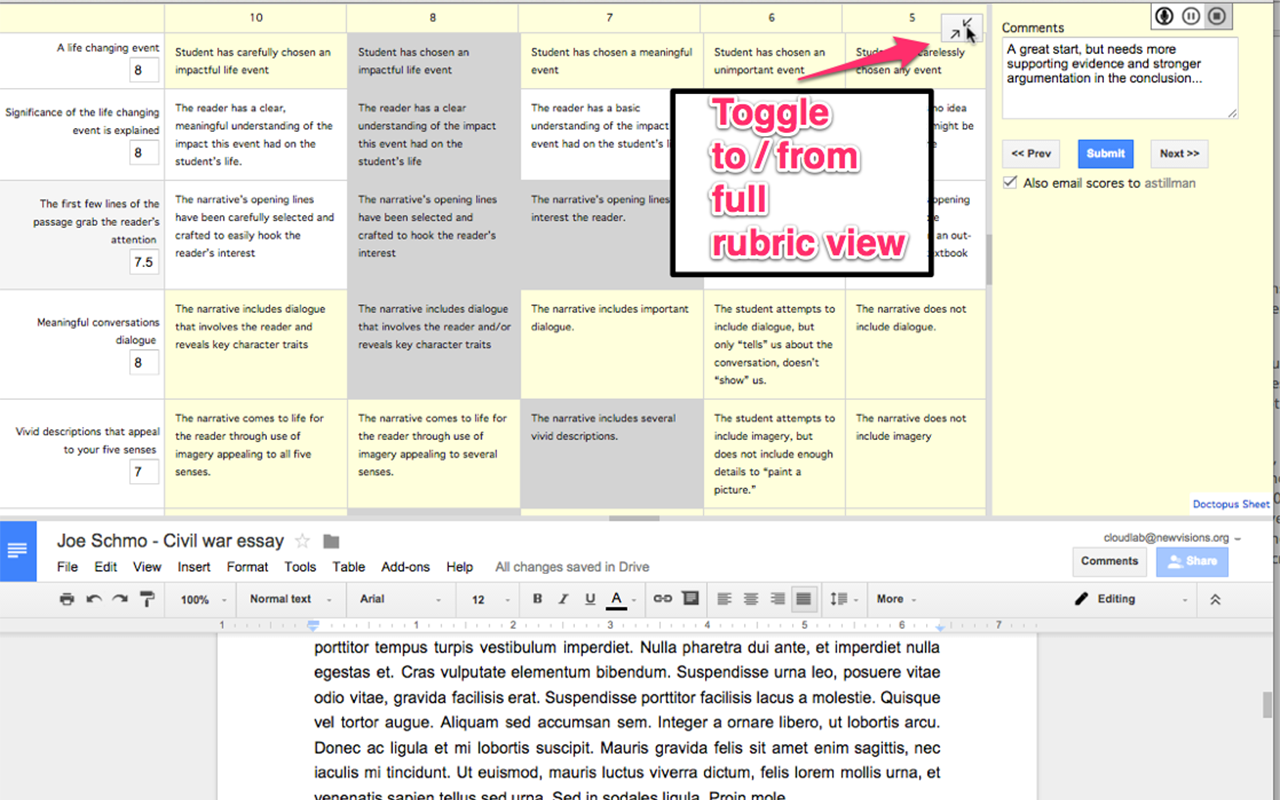The width and height of the screenshot is (1280, 800).
Task: Click the Share button
Action: click(x=1192, y=561)
